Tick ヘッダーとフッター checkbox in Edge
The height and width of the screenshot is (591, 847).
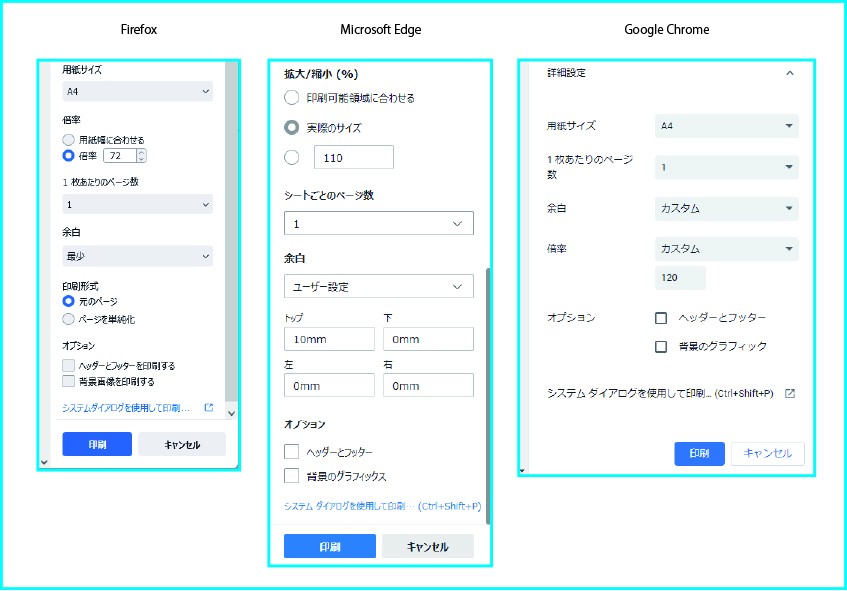[x=292, y=451]
